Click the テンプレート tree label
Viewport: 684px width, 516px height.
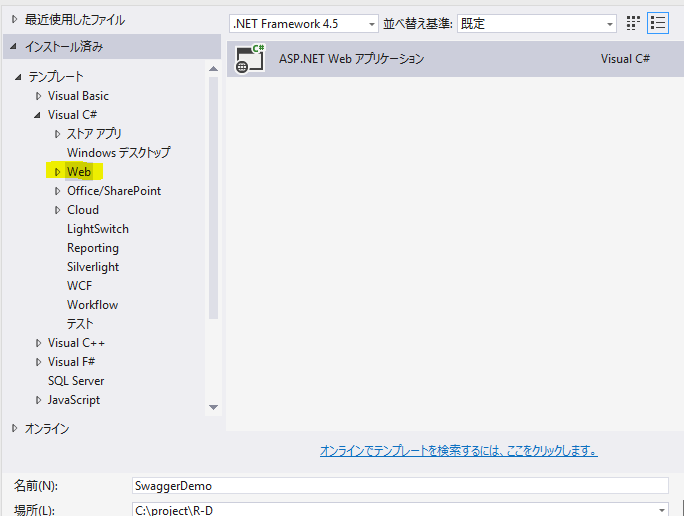click(x=56, y=77)
